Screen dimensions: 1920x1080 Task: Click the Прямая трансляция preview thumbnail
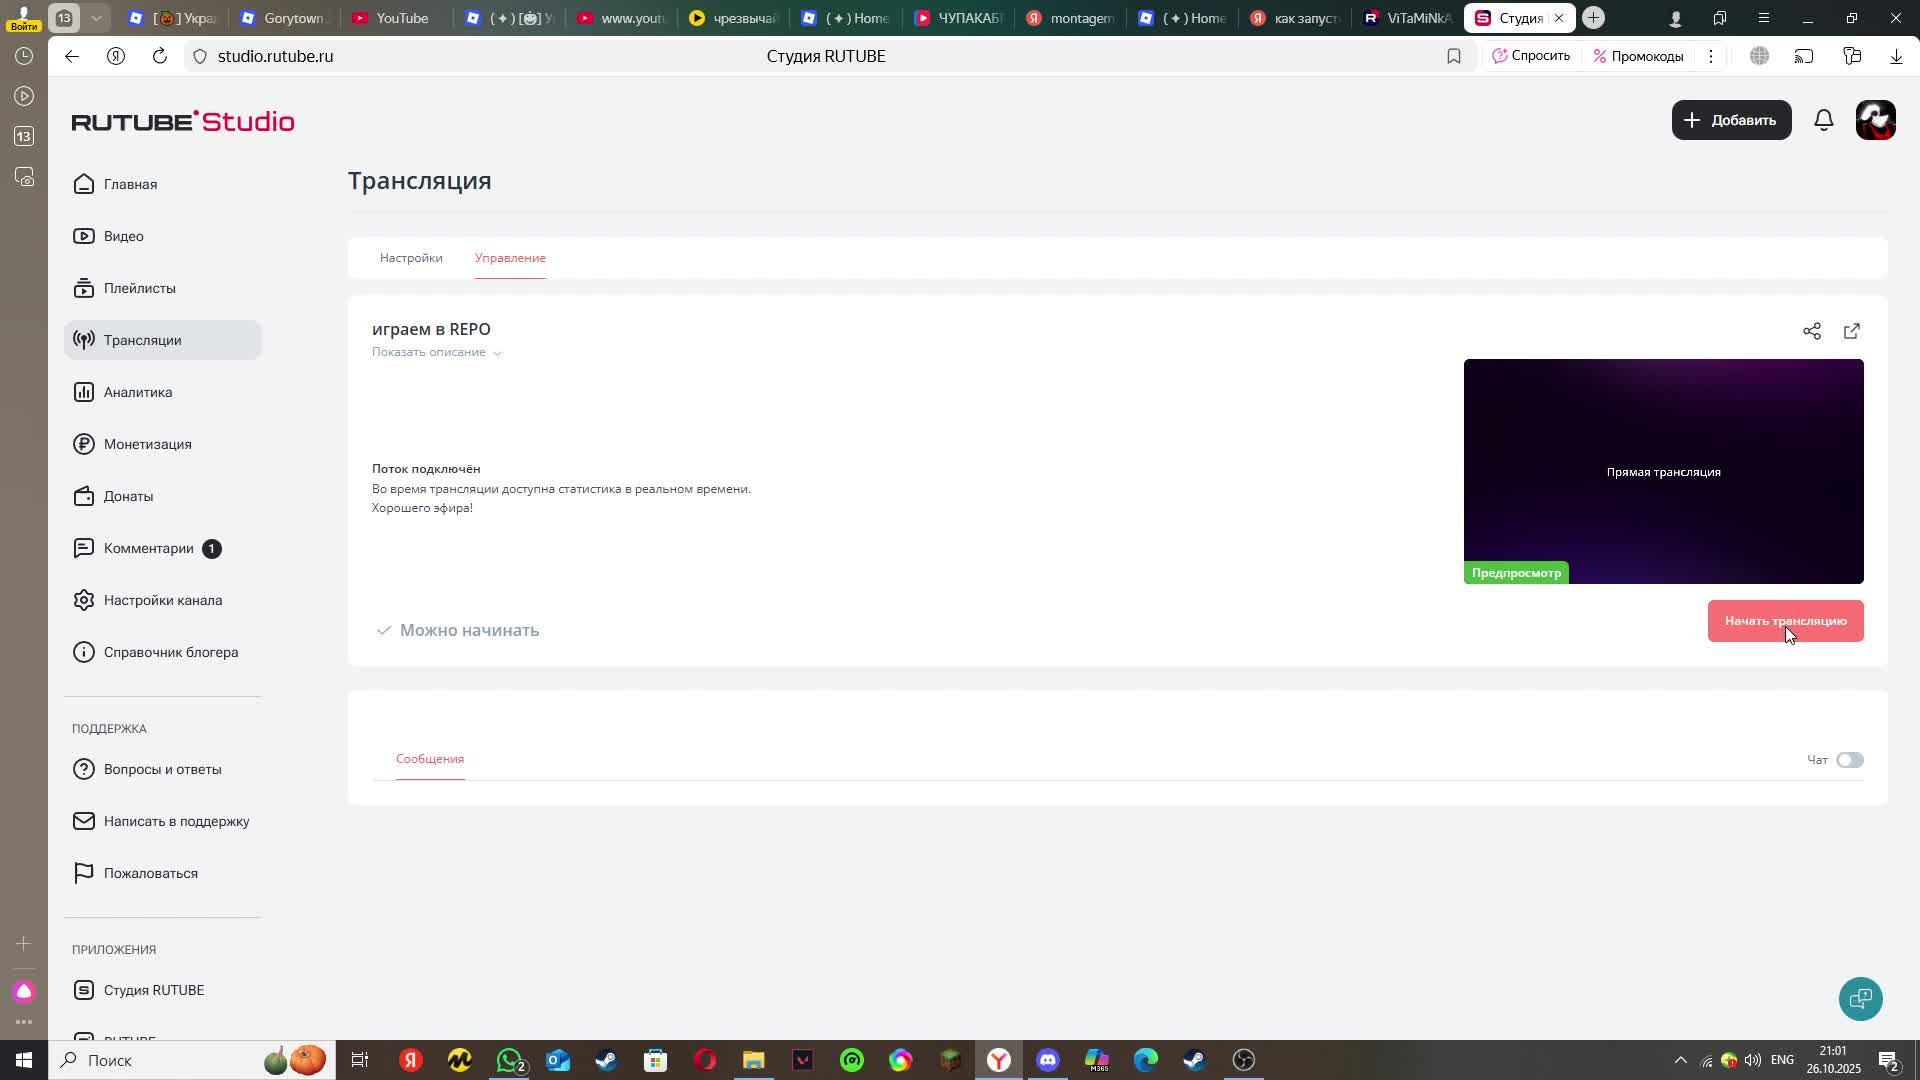1663,471
